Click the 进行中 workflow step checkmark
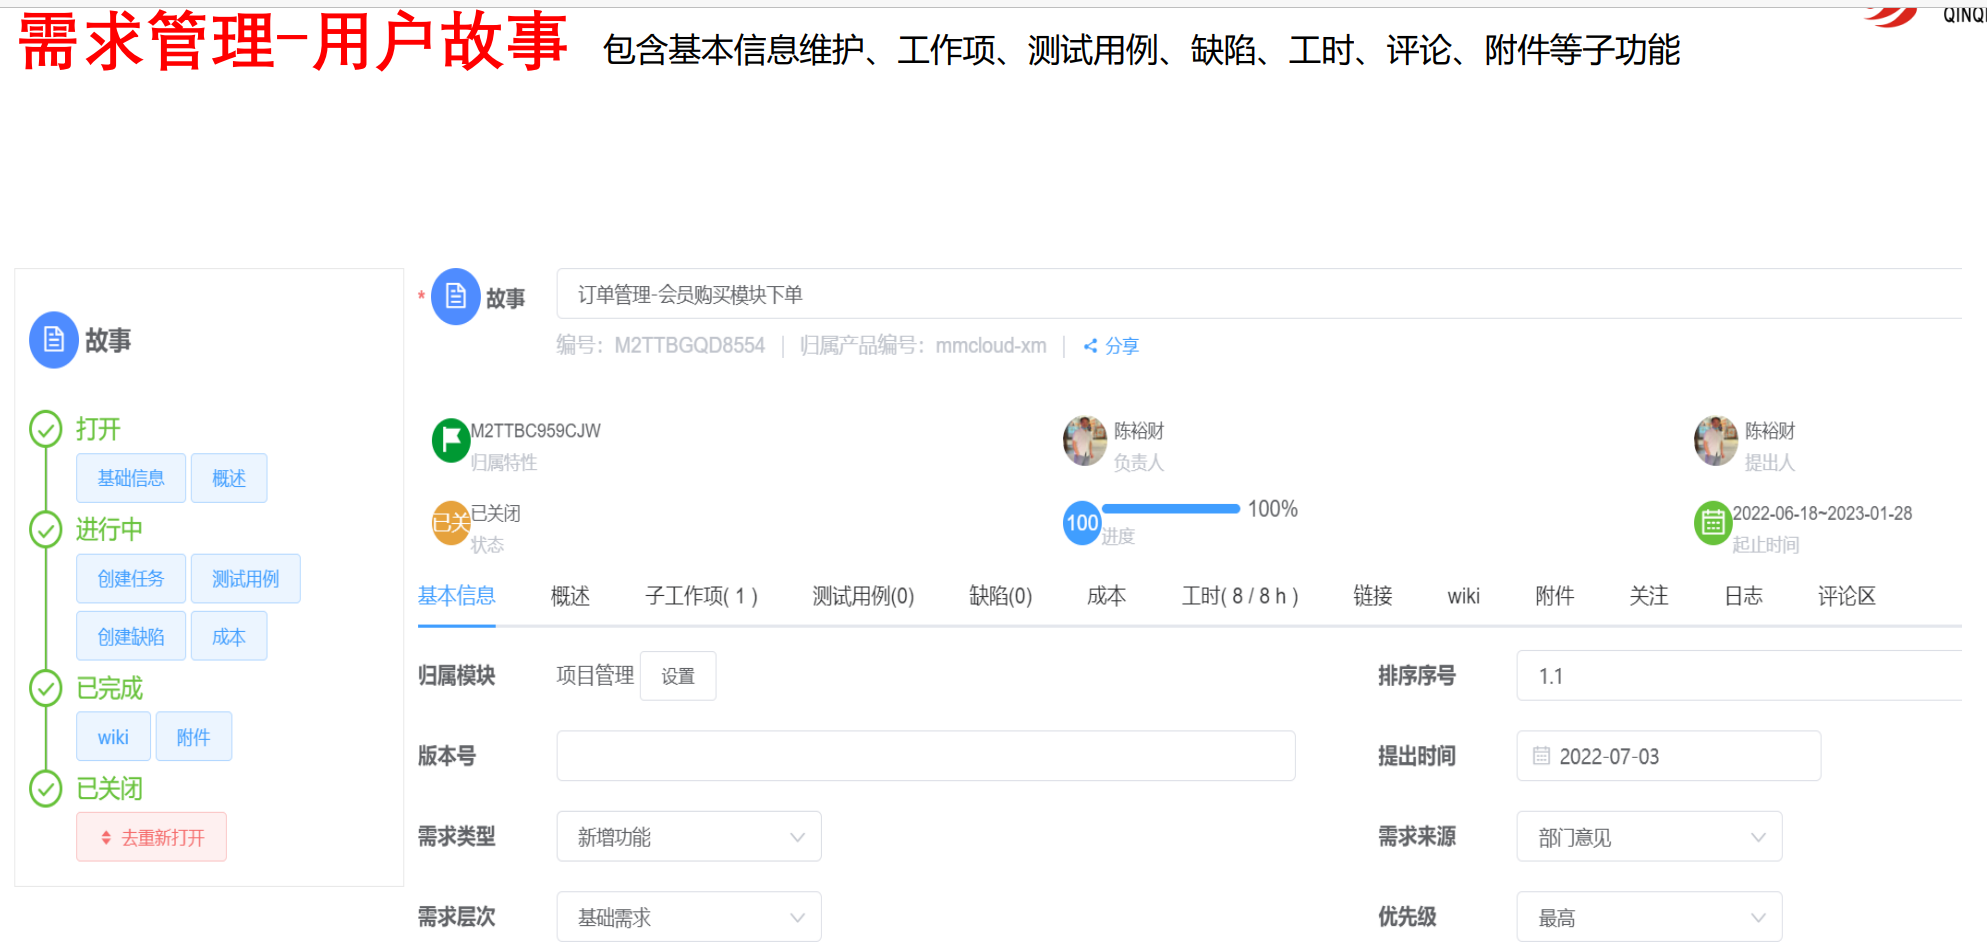The height and width of the screenshot is (949, 1987). point(46,529)
